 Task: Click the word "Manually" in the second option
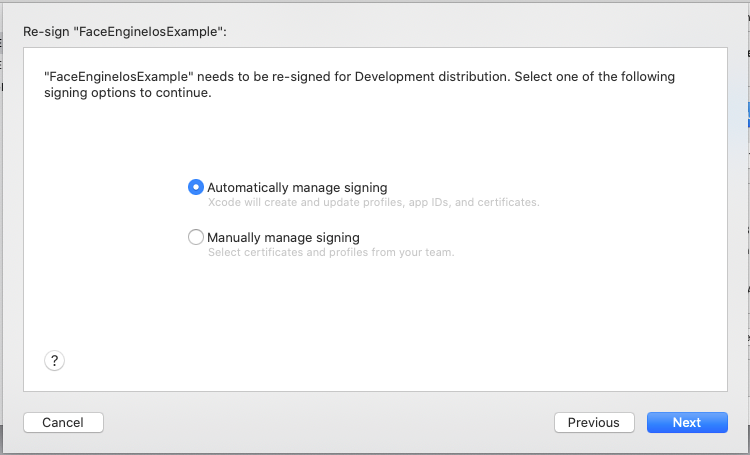235,237
